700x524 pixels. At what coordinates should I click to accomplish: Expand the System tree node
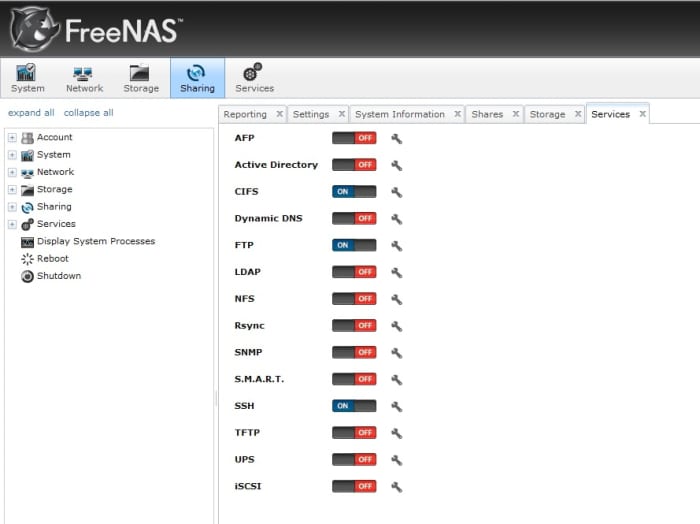[x=12, y=155]
